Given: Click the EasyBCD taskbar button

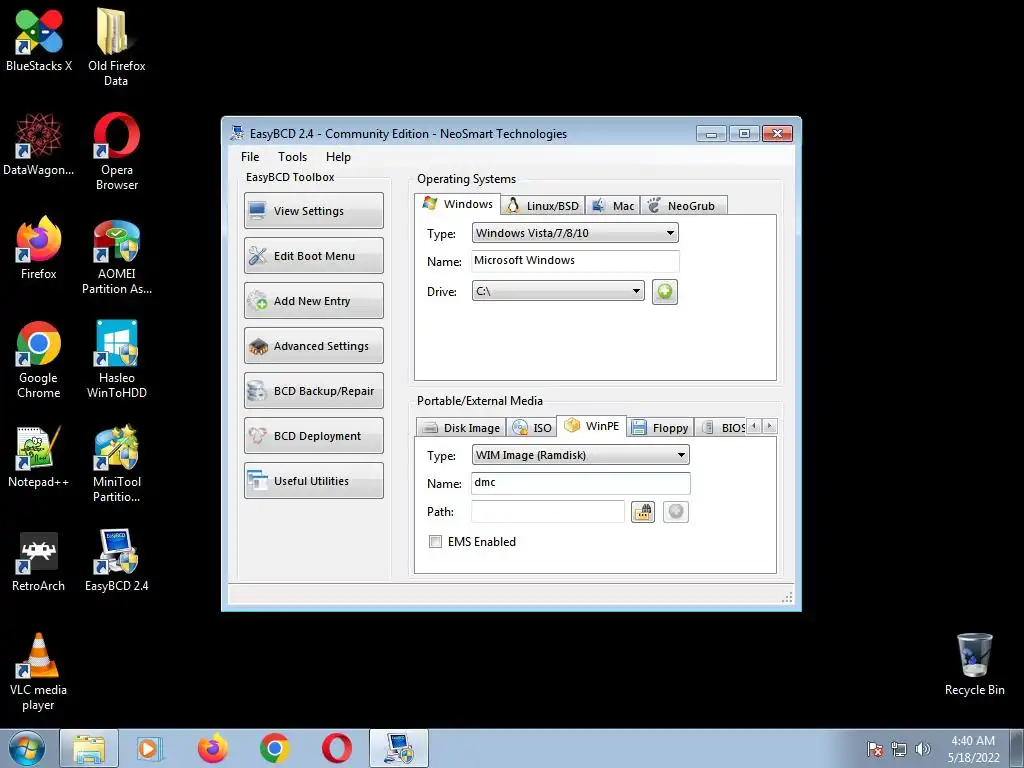Looking at the screenshot, I should point(399,749).
